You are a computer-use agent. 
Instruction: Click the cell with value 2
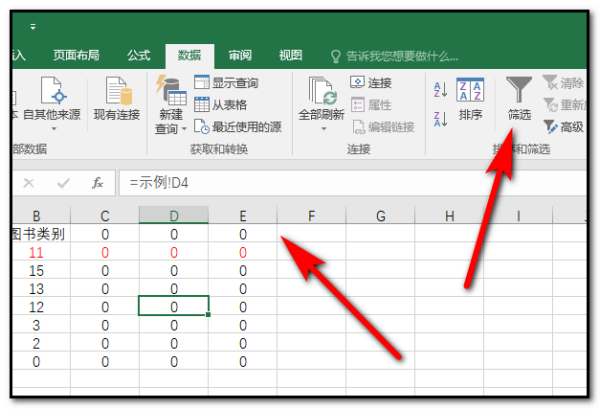pyautogui.click(x=41, y=344)
